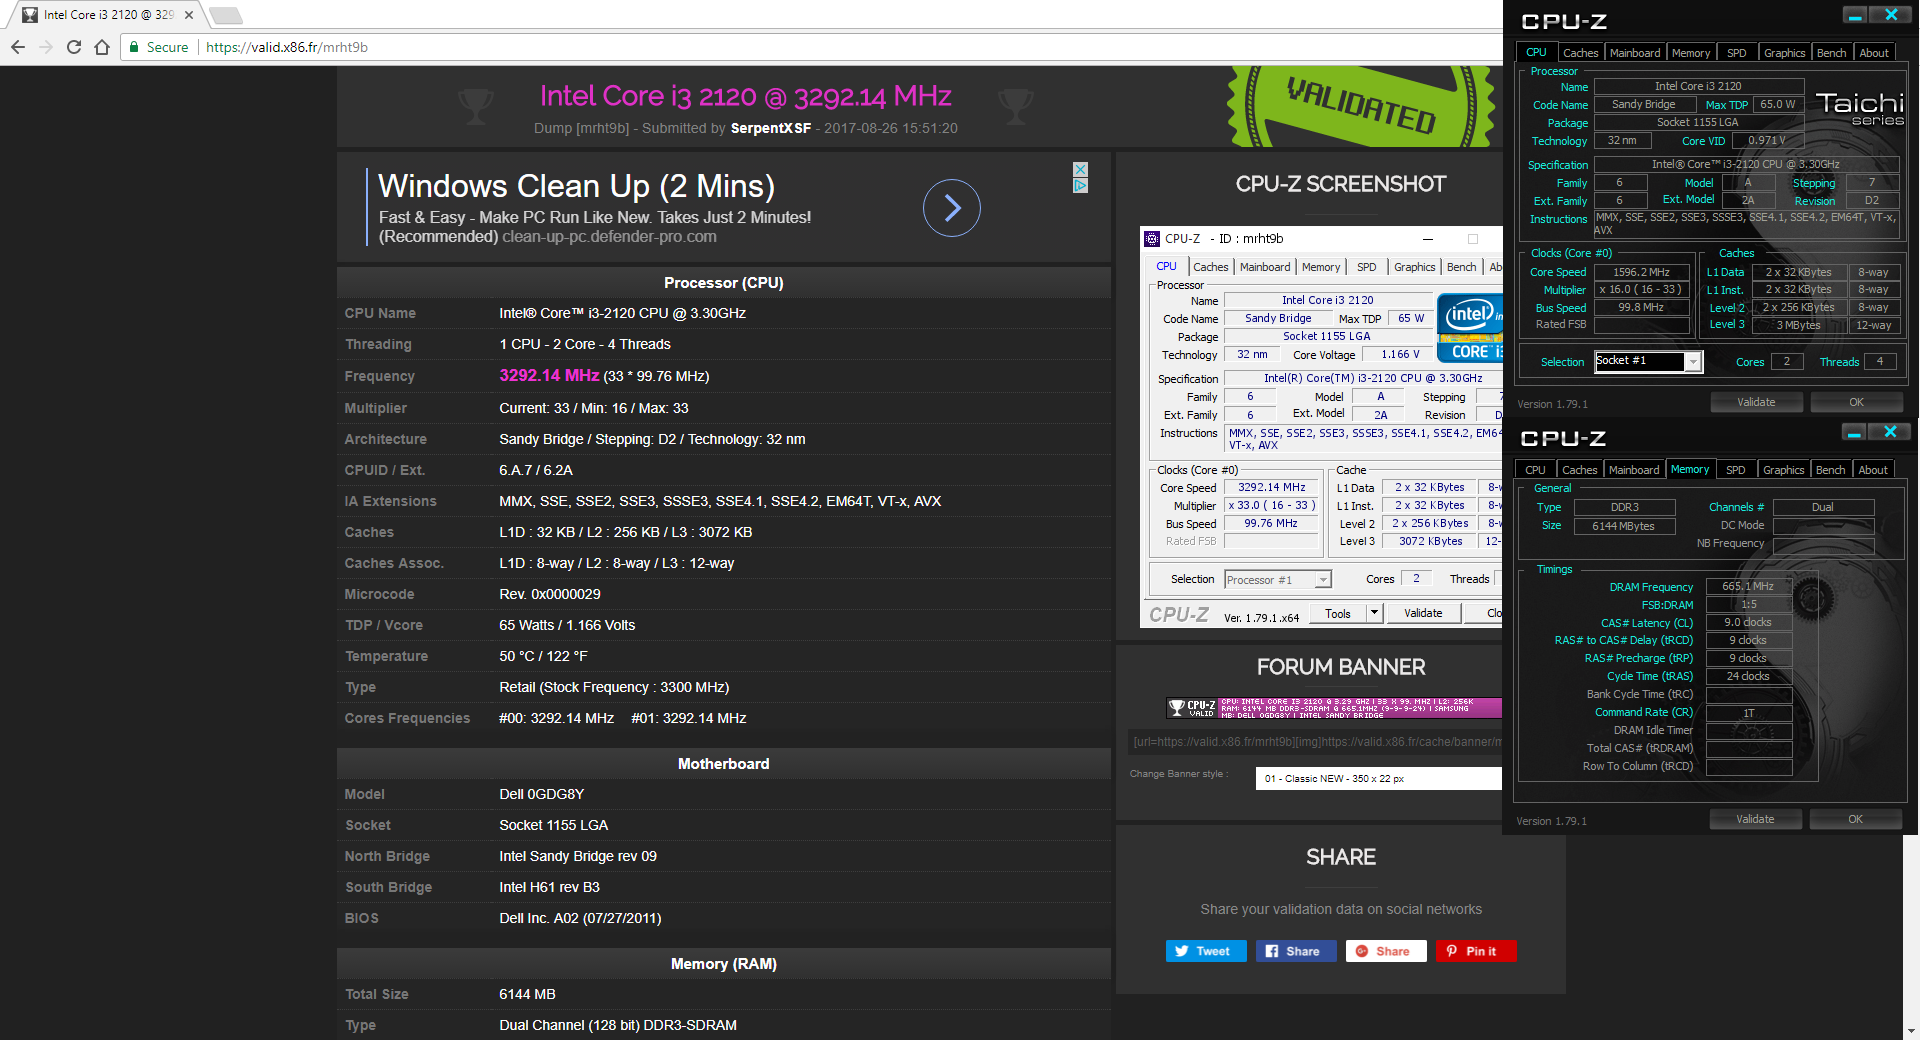Open Graphics tab in top CPU-Z window

[1784, 53]
